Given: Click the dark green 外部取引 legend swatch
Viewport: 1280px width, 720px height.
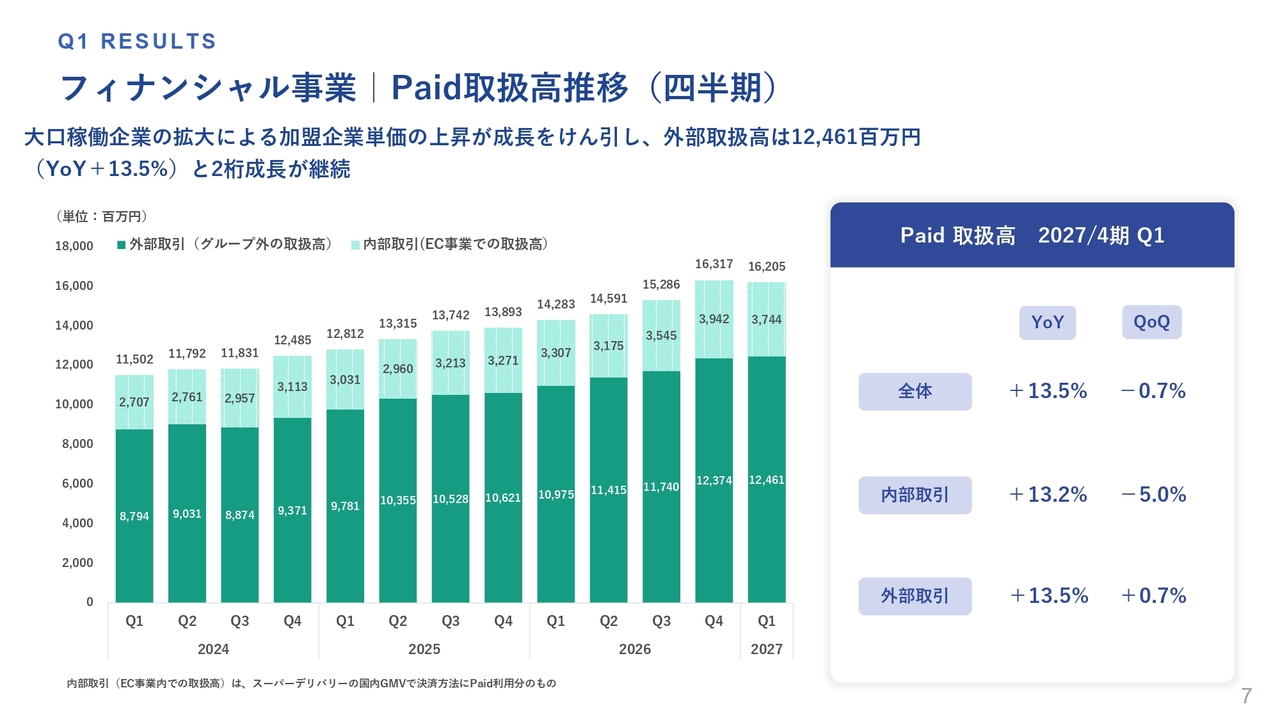Looking at the screenshot, I should click(x=121, y=244).
